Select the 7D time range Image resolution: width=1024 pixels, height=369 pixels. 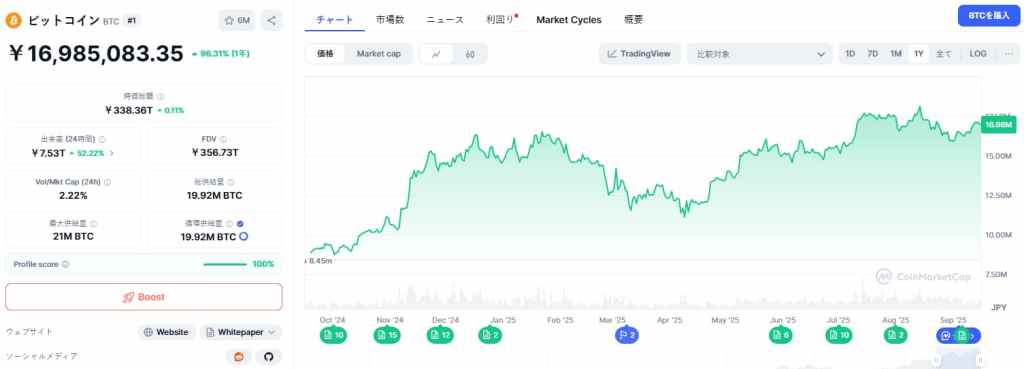point(872,54)
